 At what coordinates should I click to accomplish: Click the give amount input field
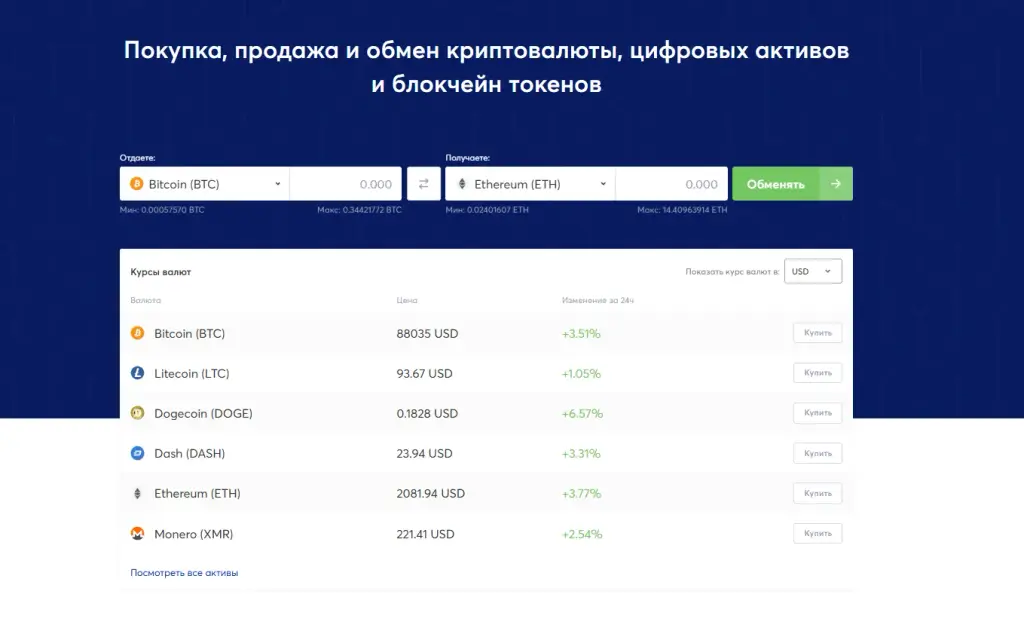[345, 184]
